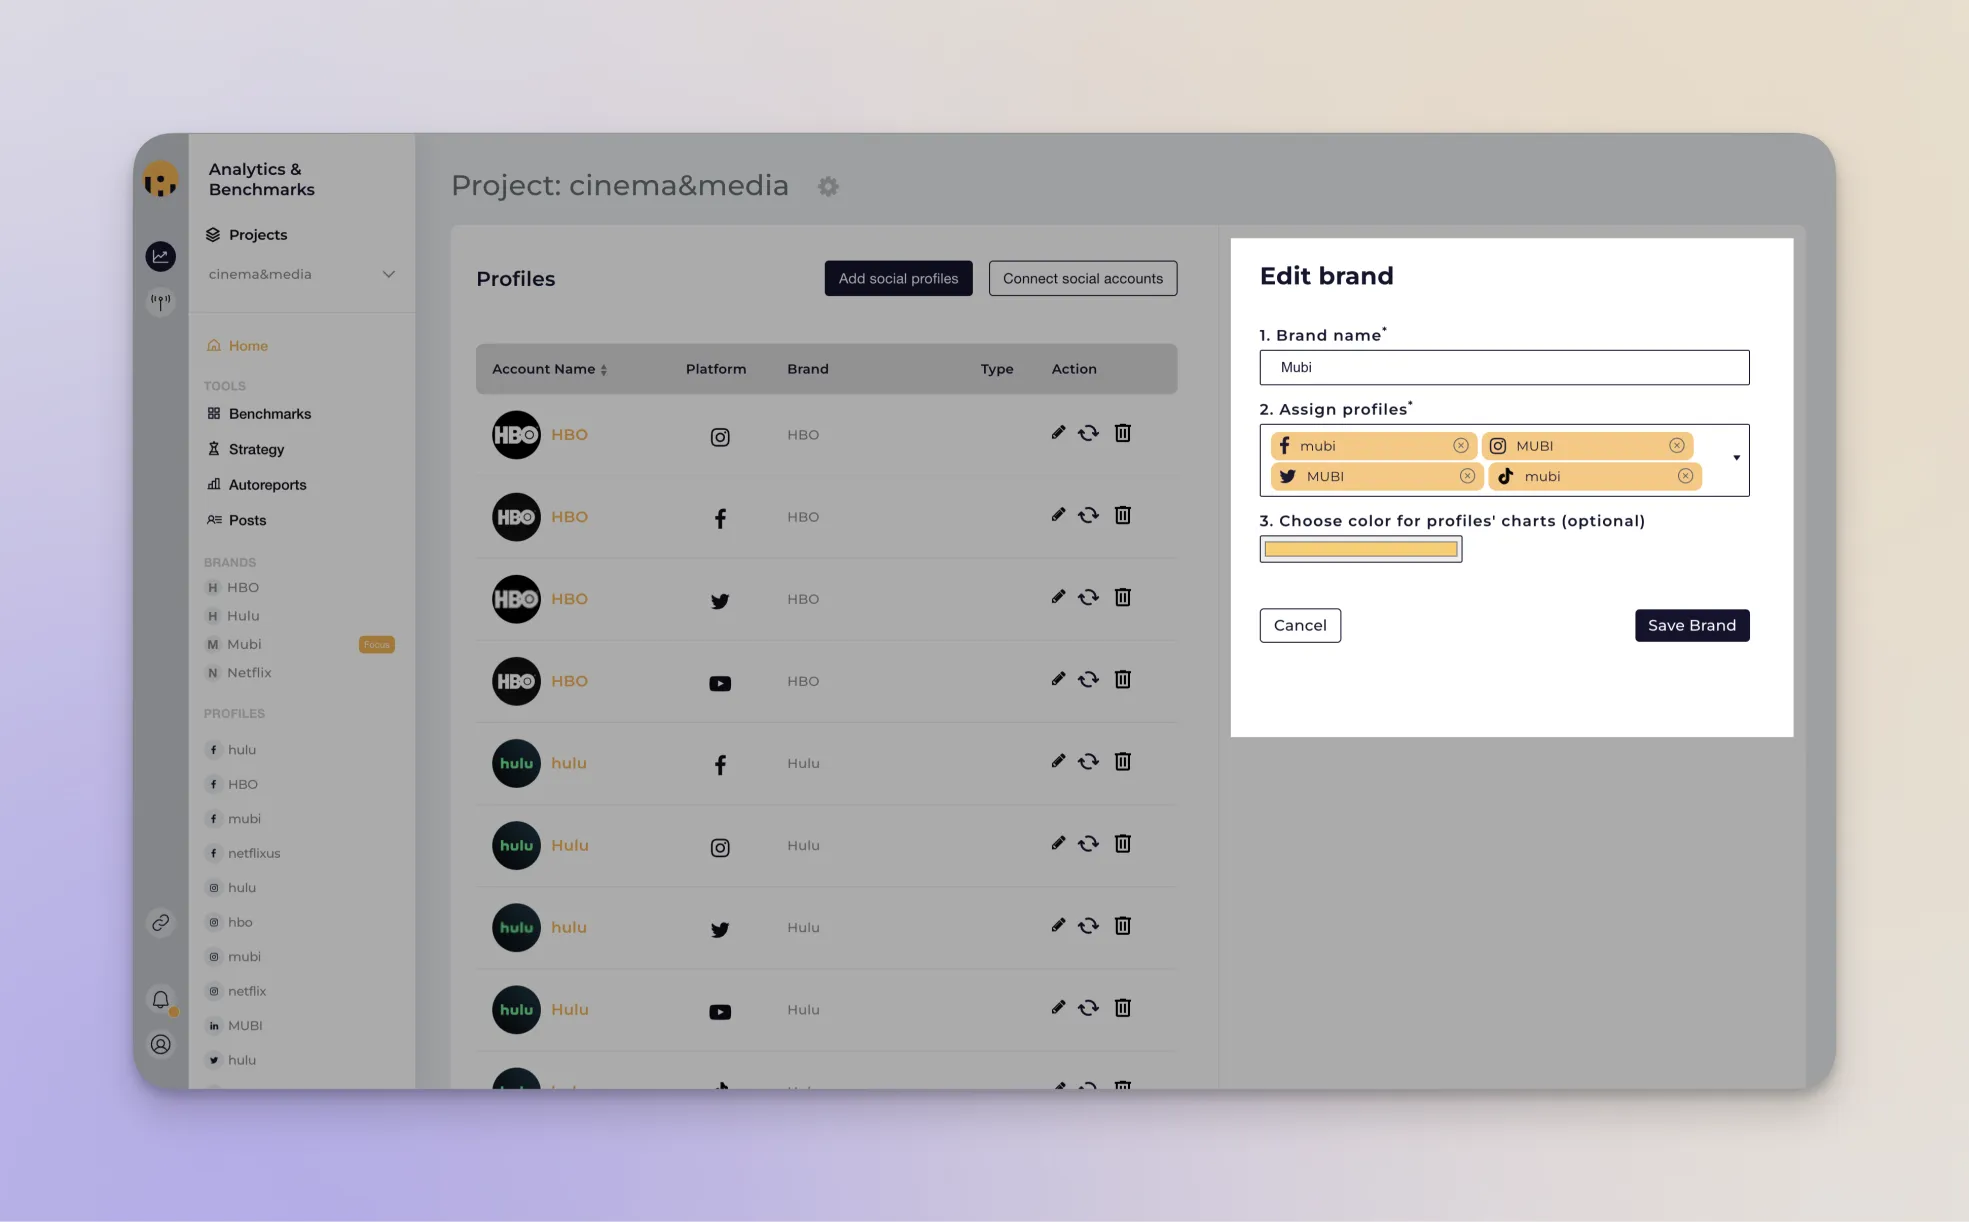The height and width of the screenshot is (1222, 1969).
Task: Open the listening antenna icon in left rail
Action: coord(160,301)
